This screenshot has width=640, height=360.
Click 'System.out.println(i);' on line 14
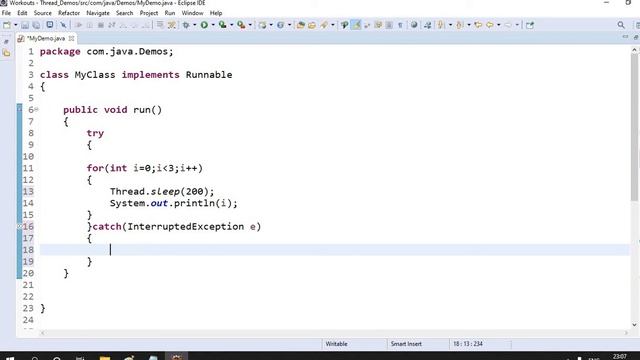point(173,203)
